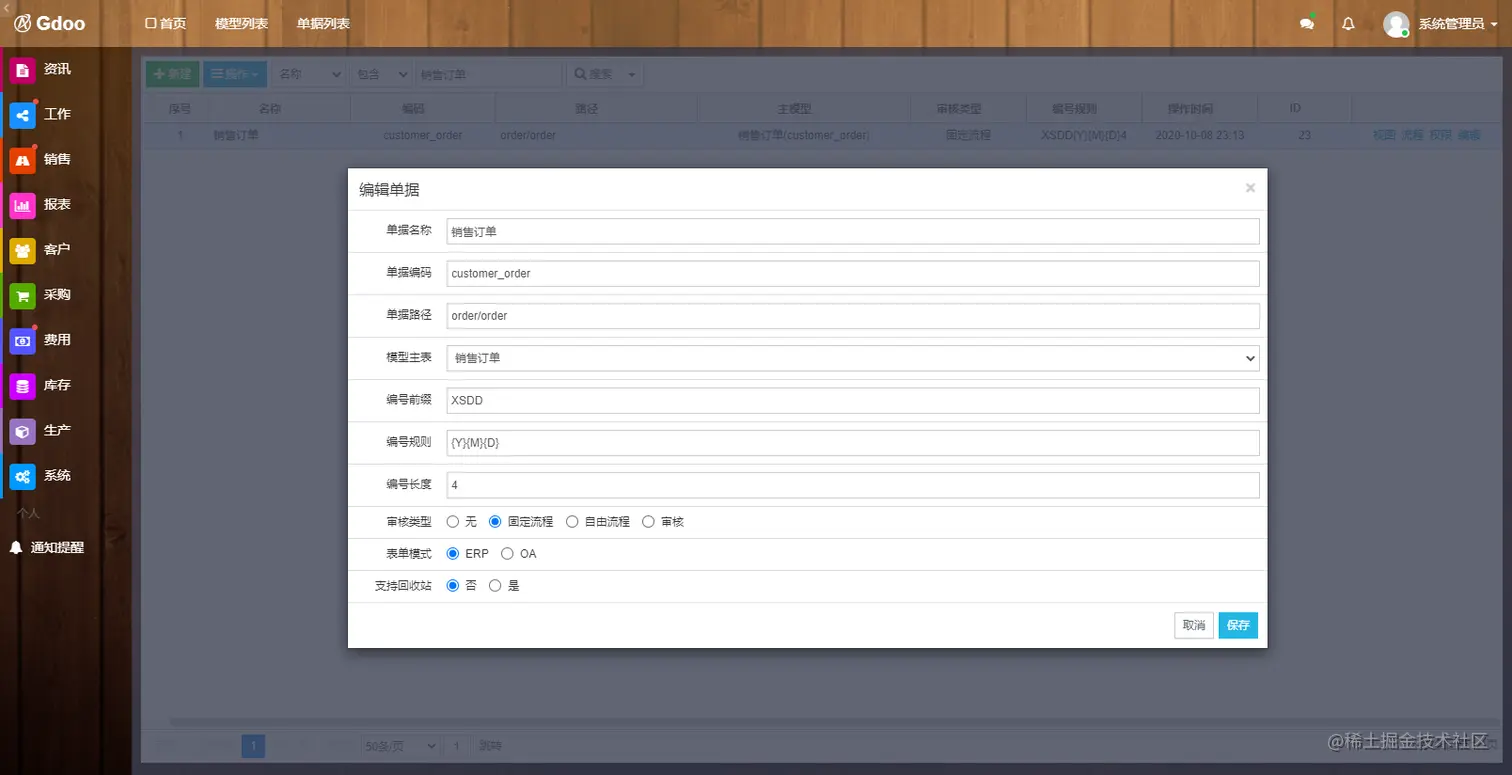This screenshot has height=775, width=1512.
Task: Close the 编辑单据 dialog with X
Action: click(x=1250, y=188)
